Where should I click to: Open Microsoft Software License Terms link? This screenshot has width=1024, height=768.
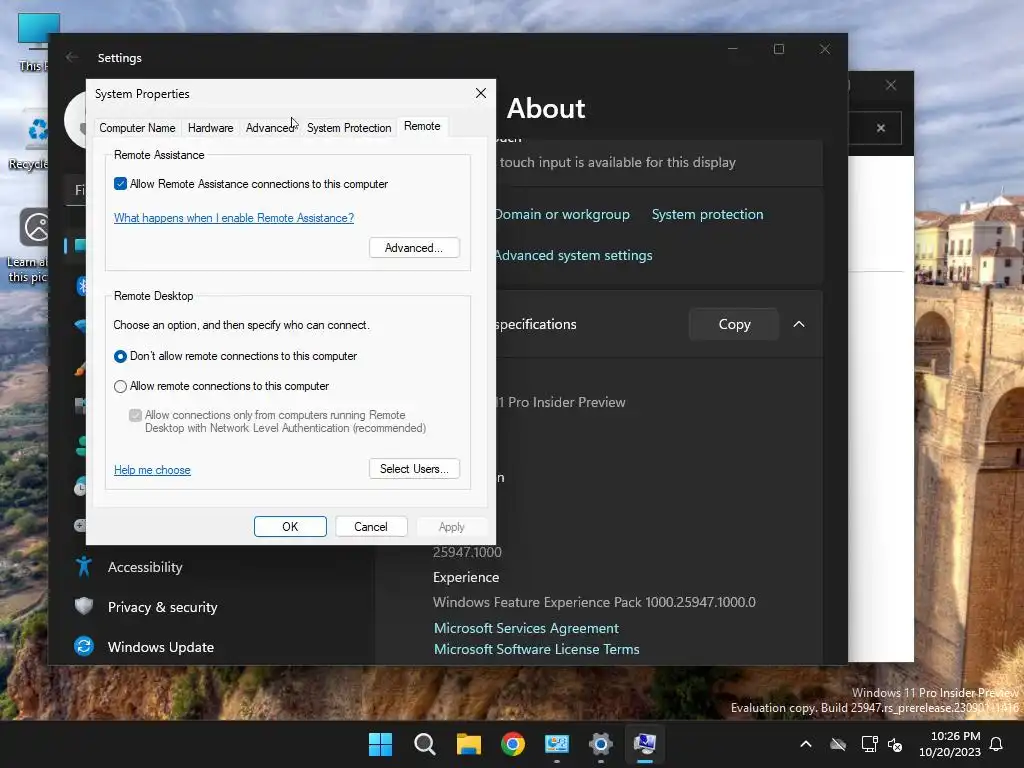[x=537, y=649]
